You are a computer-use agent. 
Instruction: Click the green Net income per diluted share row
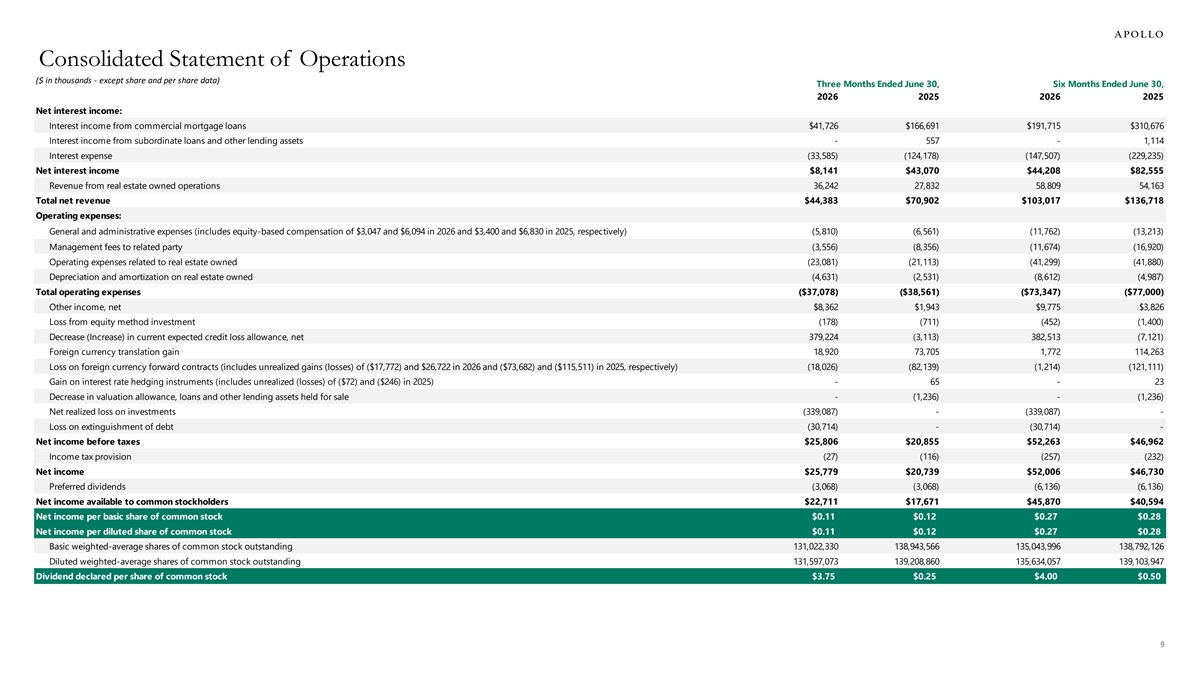[600, 531]
